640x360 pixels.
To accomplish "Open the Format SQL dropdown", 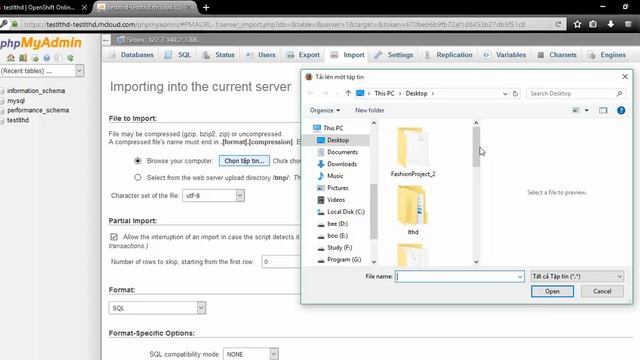I will [157, 308].
